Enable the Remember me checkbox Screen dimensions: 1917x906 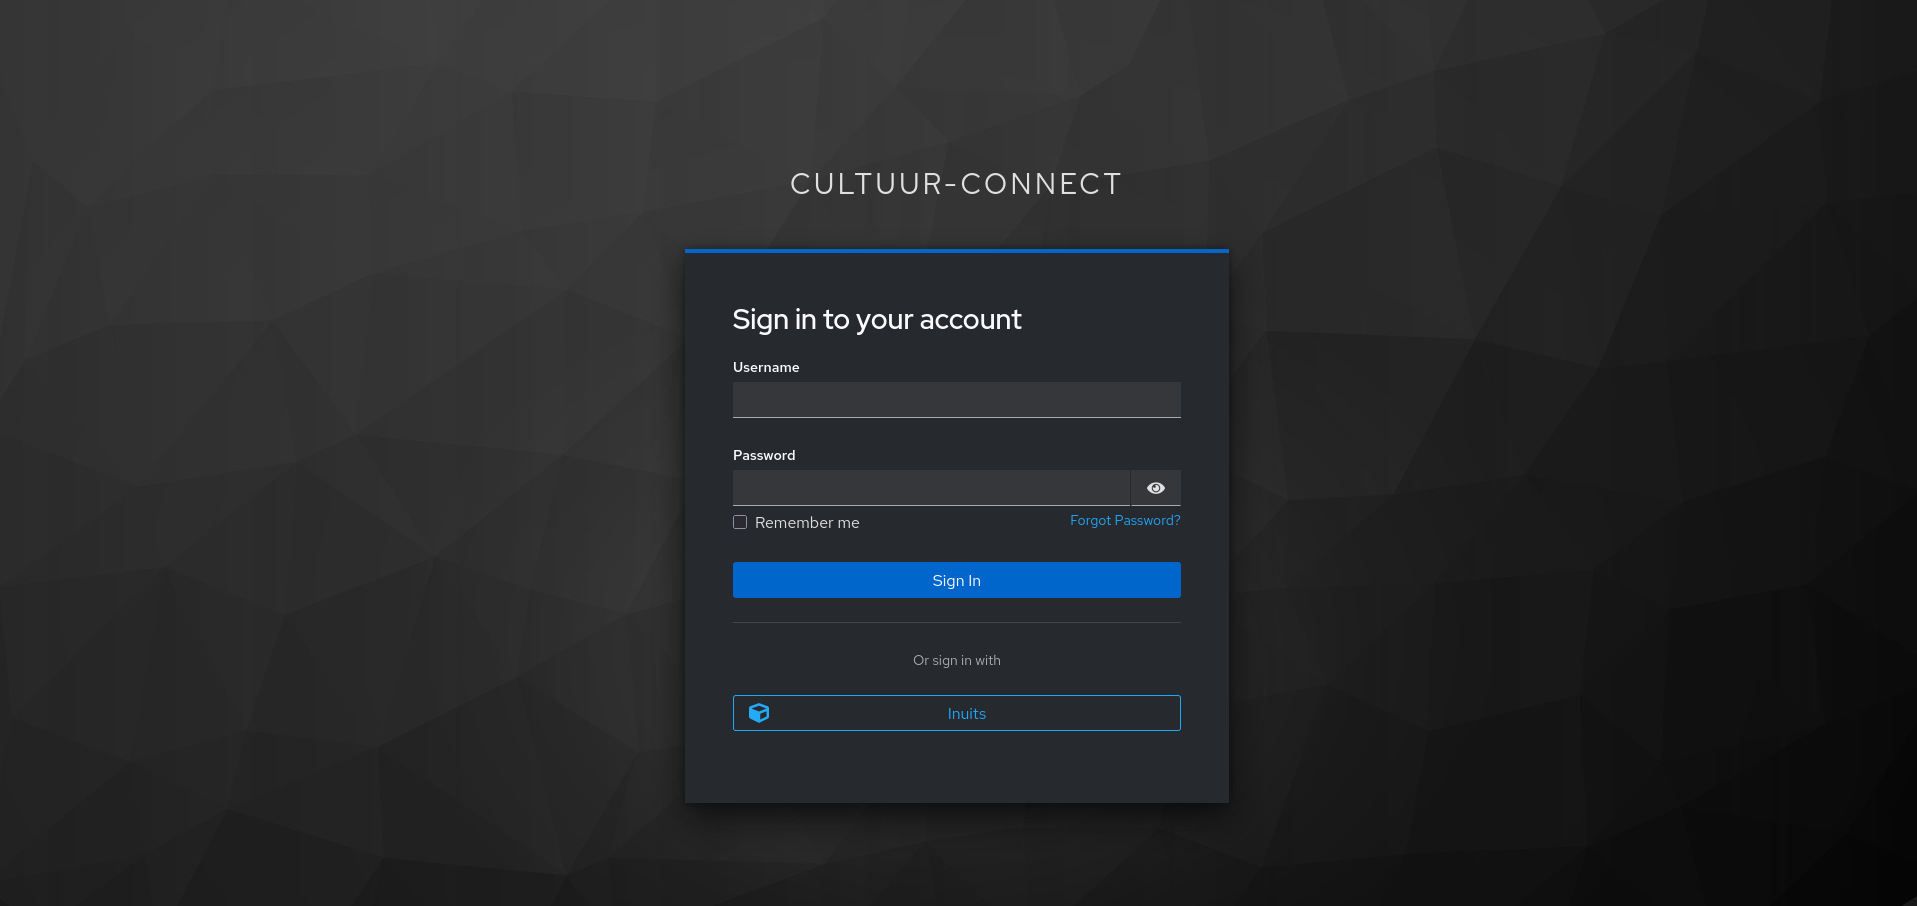tap(740, 522)
